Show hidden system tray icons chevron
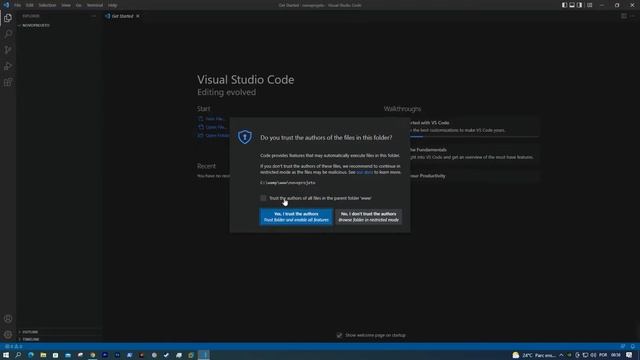The width and height of the screenshot is (640, 360). (561, 355)
